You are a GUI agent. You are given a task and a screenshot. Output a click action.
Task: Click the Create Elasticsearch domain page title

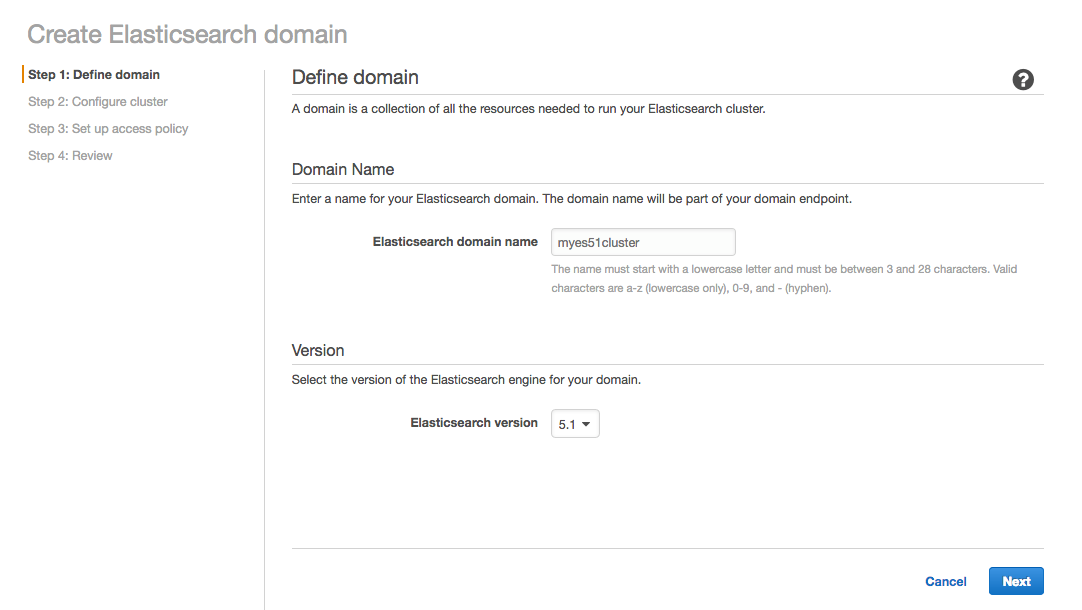186,34
